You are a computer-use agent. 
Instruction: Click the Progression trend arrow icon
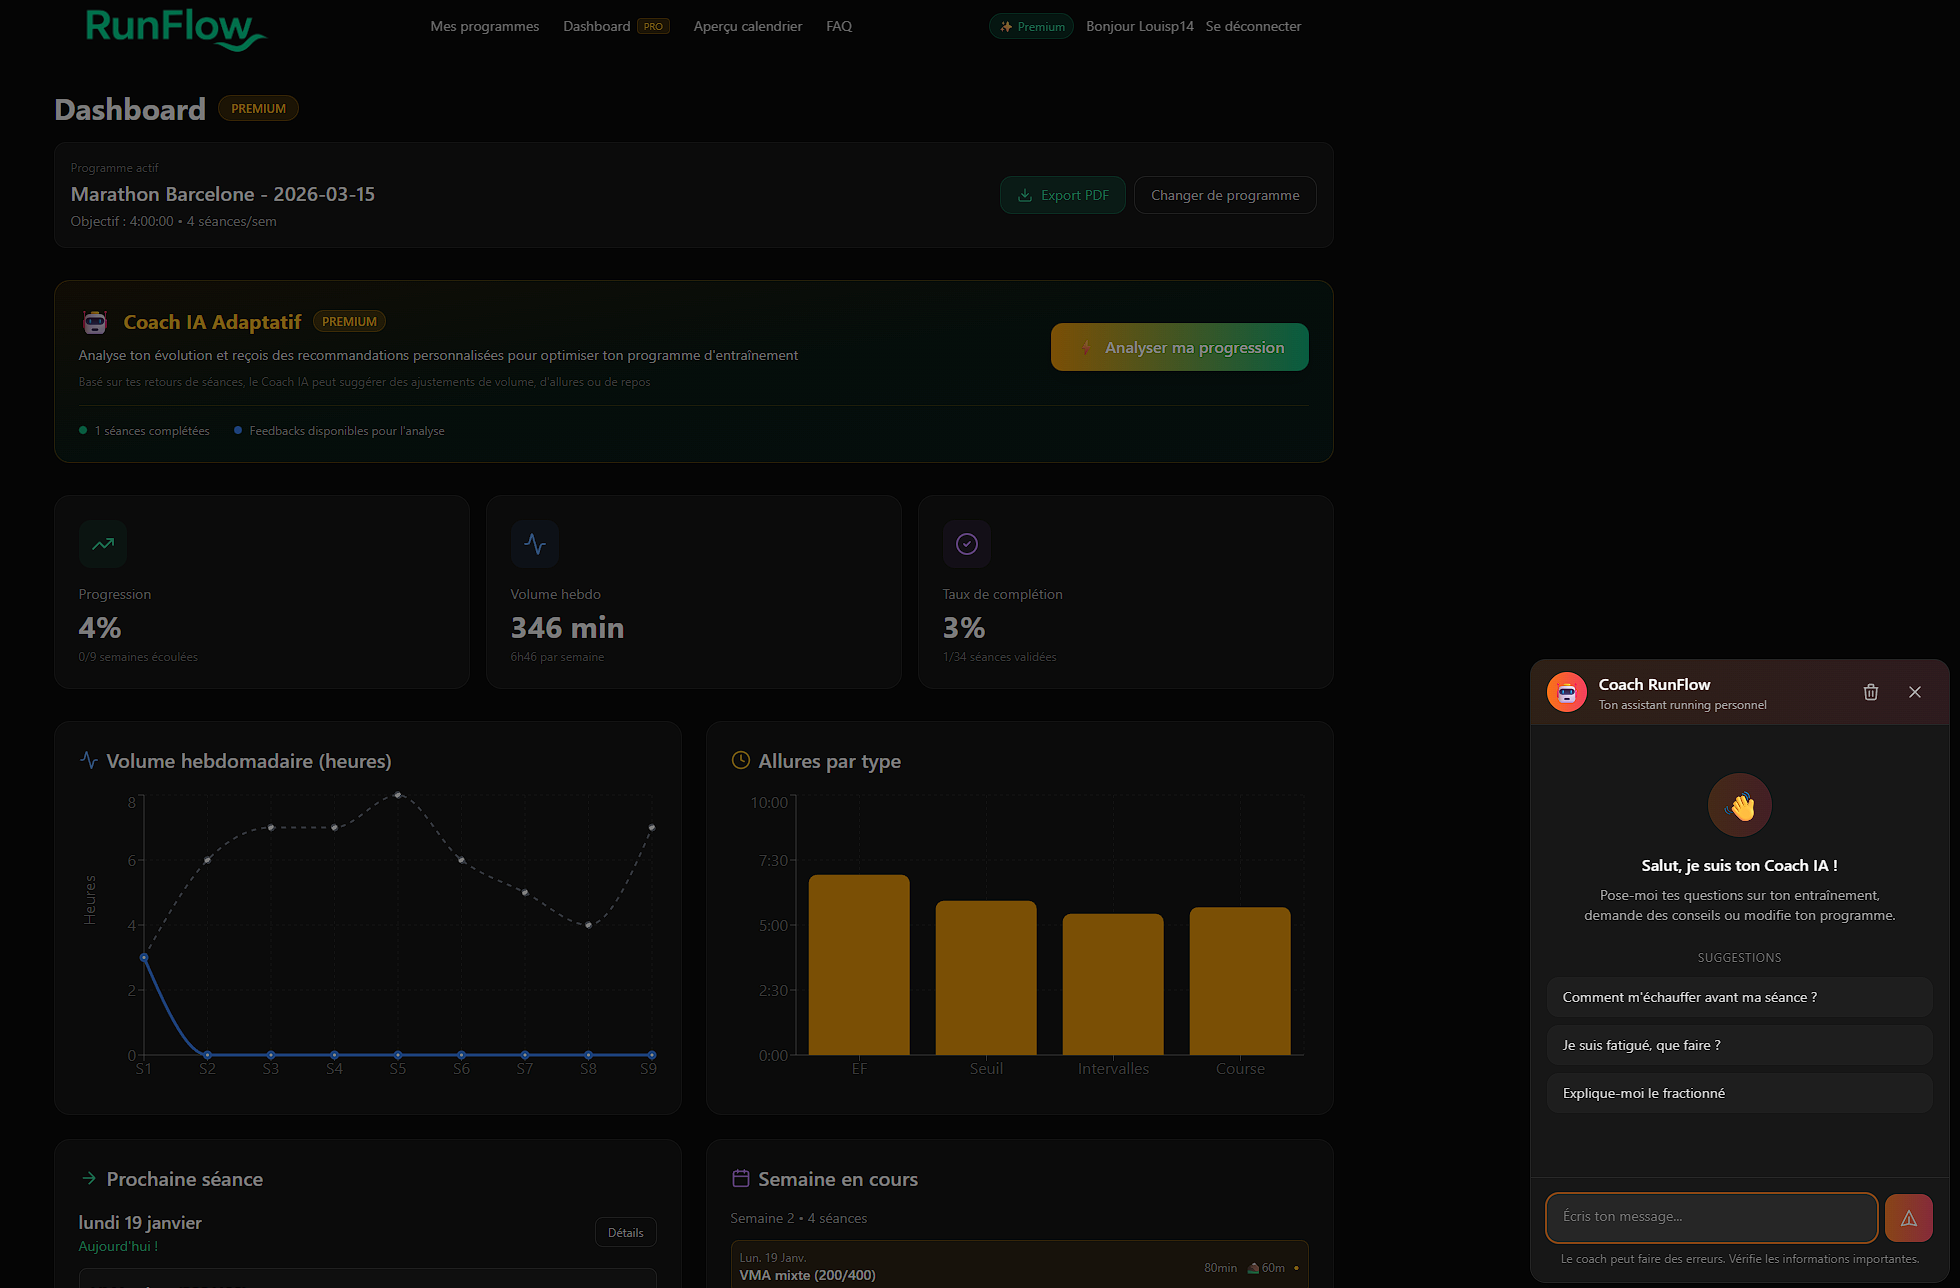(103, 544)
